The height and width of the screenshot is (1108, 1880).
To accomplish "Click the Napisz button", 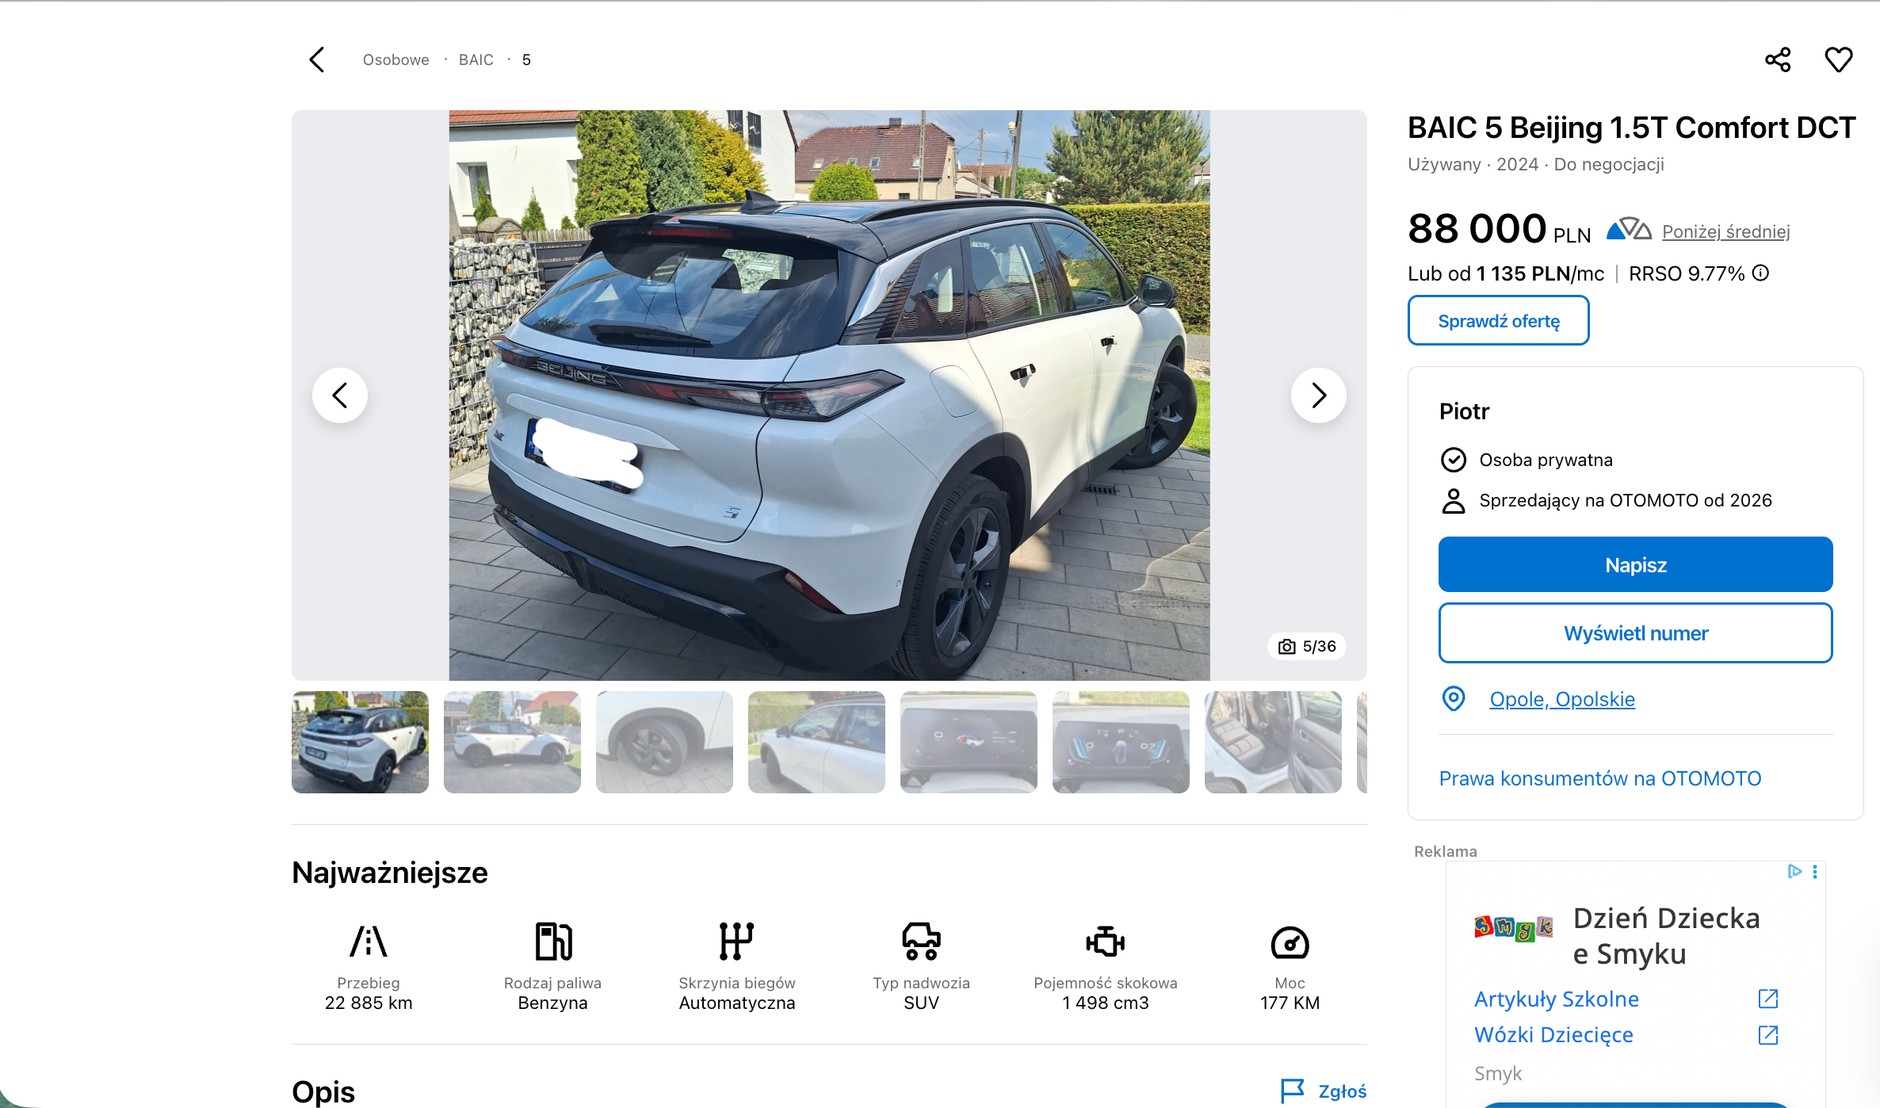I will click(1635, 564).
